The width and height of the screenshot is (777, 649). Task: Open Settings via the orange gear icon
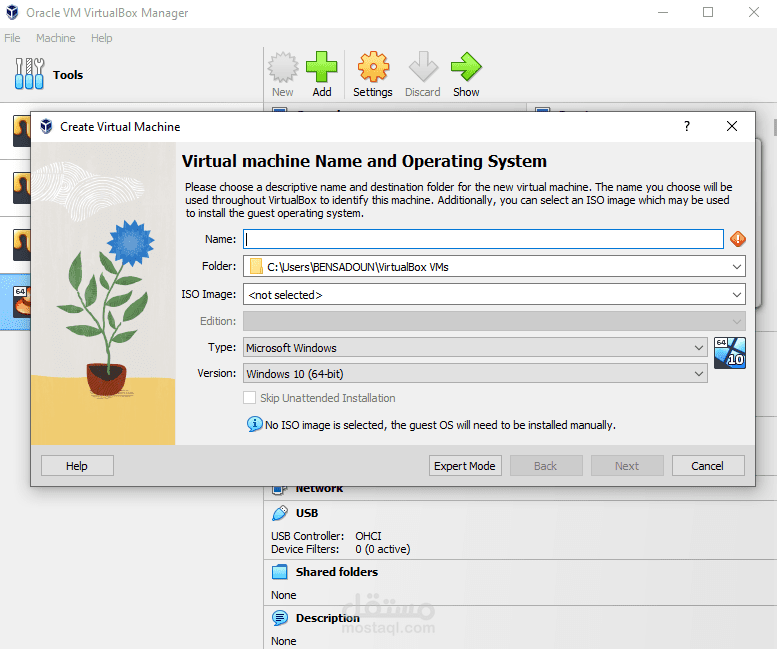(x=373, y=67)
